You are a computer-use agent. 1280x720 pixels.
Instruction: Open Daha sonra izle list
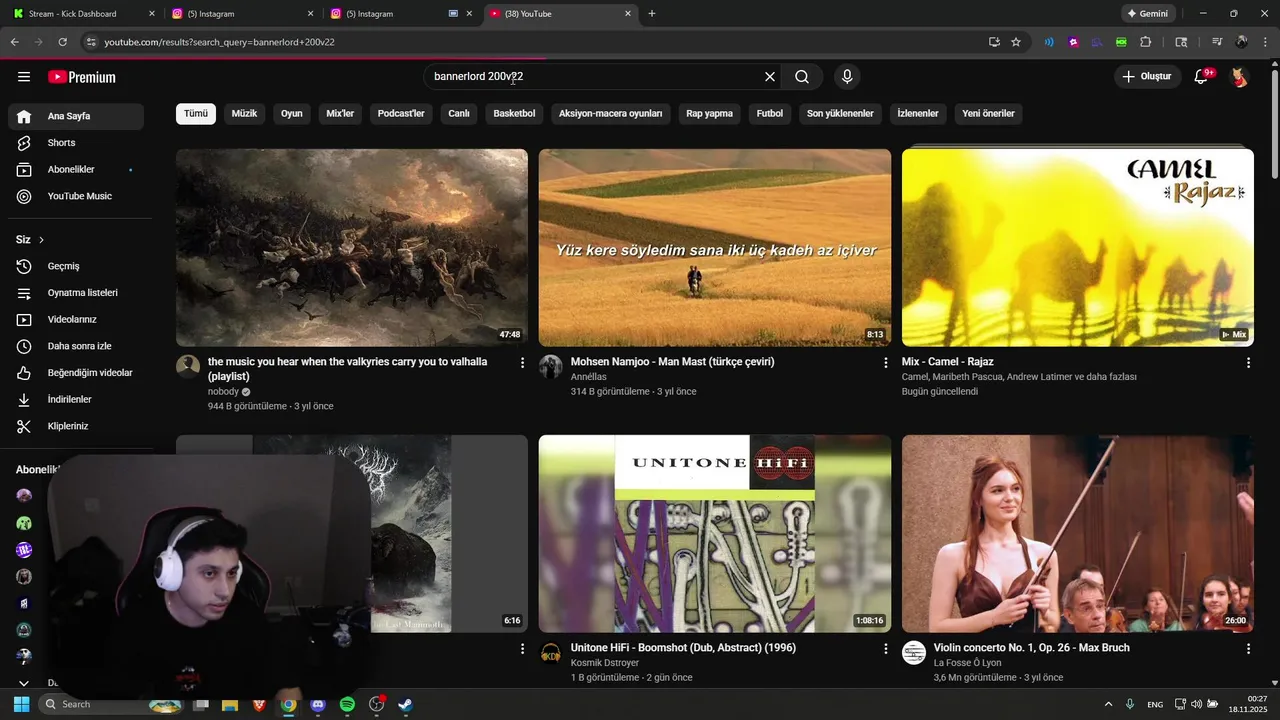coord(76,346)
